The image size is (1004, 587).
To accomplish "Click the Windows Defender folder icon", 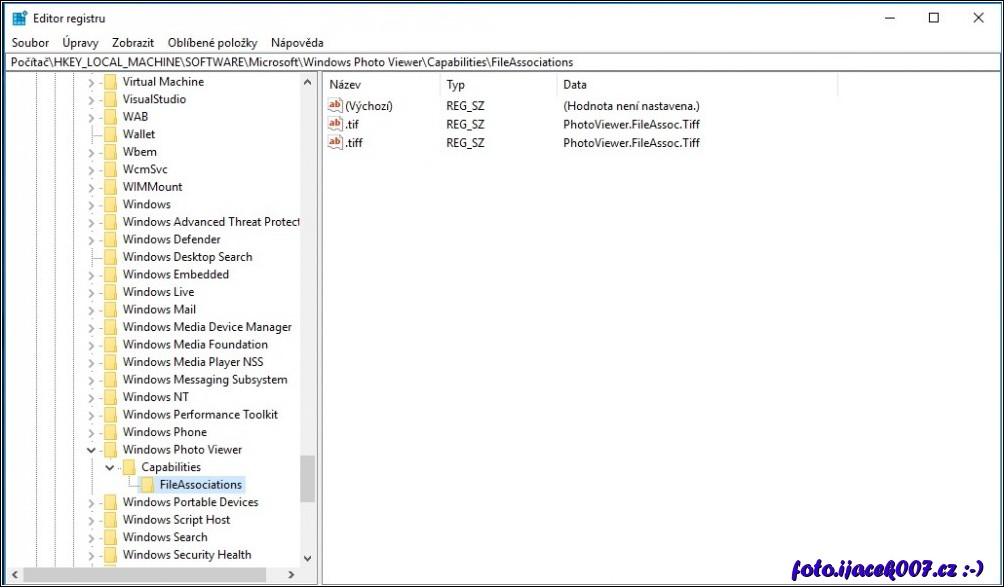I will [x=110, y=240].
